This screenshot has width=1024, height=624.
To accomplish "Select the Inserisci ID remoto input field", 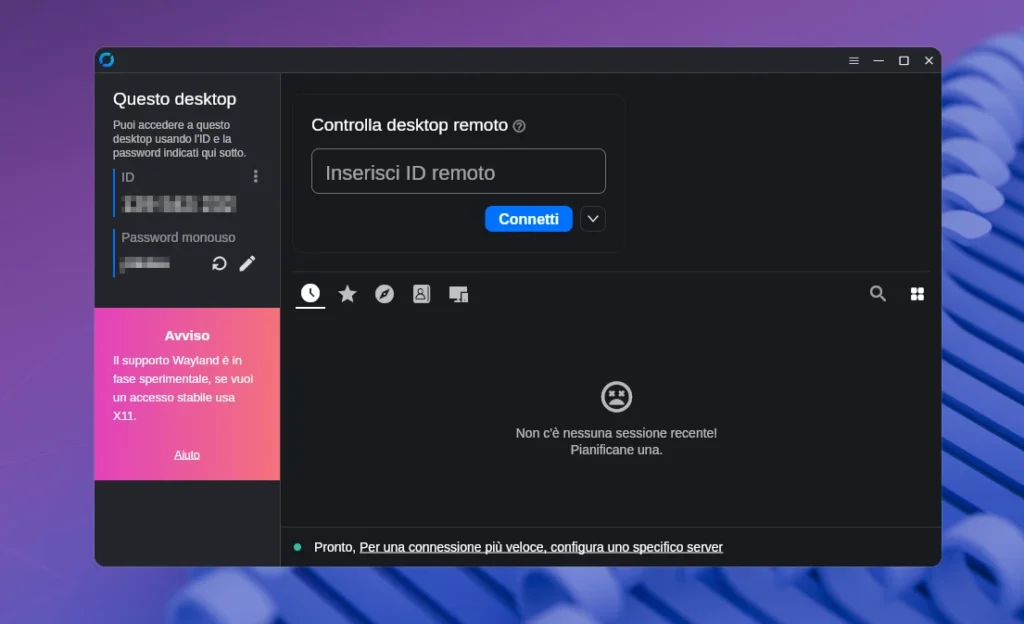I will [x=458, y=171].
